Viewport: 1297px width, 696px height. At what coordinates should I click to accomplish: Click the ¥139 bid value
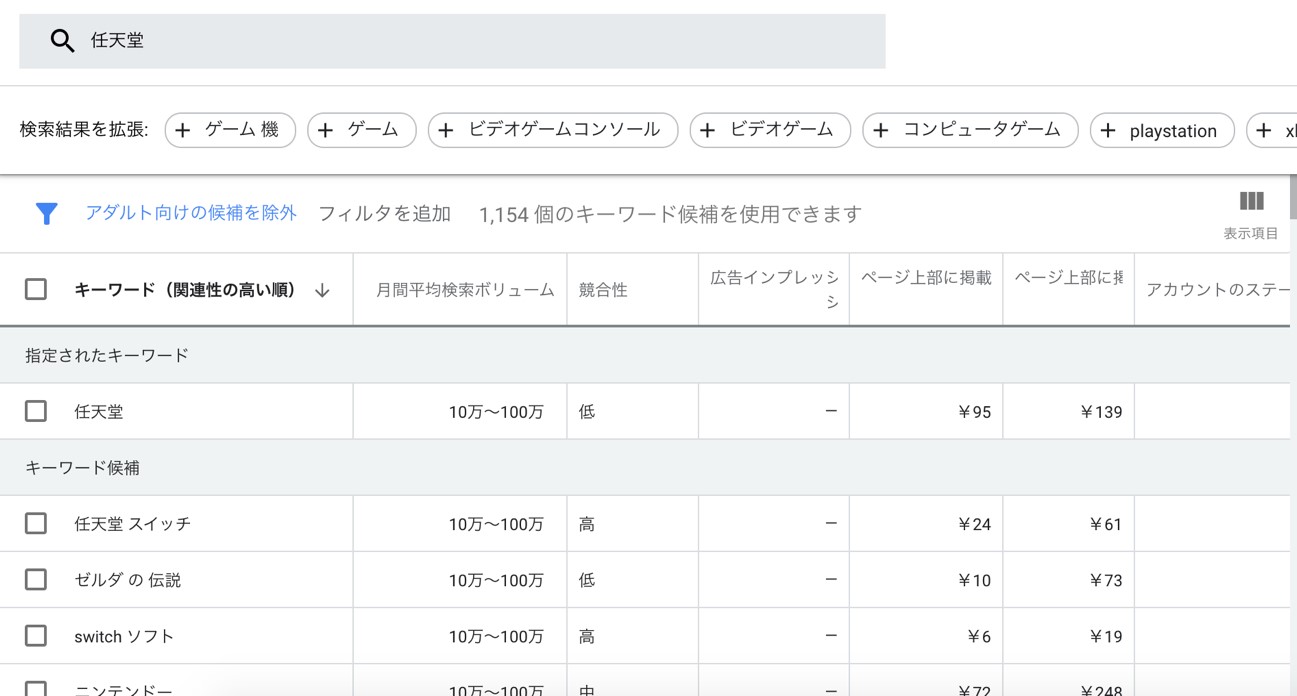(1100, 412)
